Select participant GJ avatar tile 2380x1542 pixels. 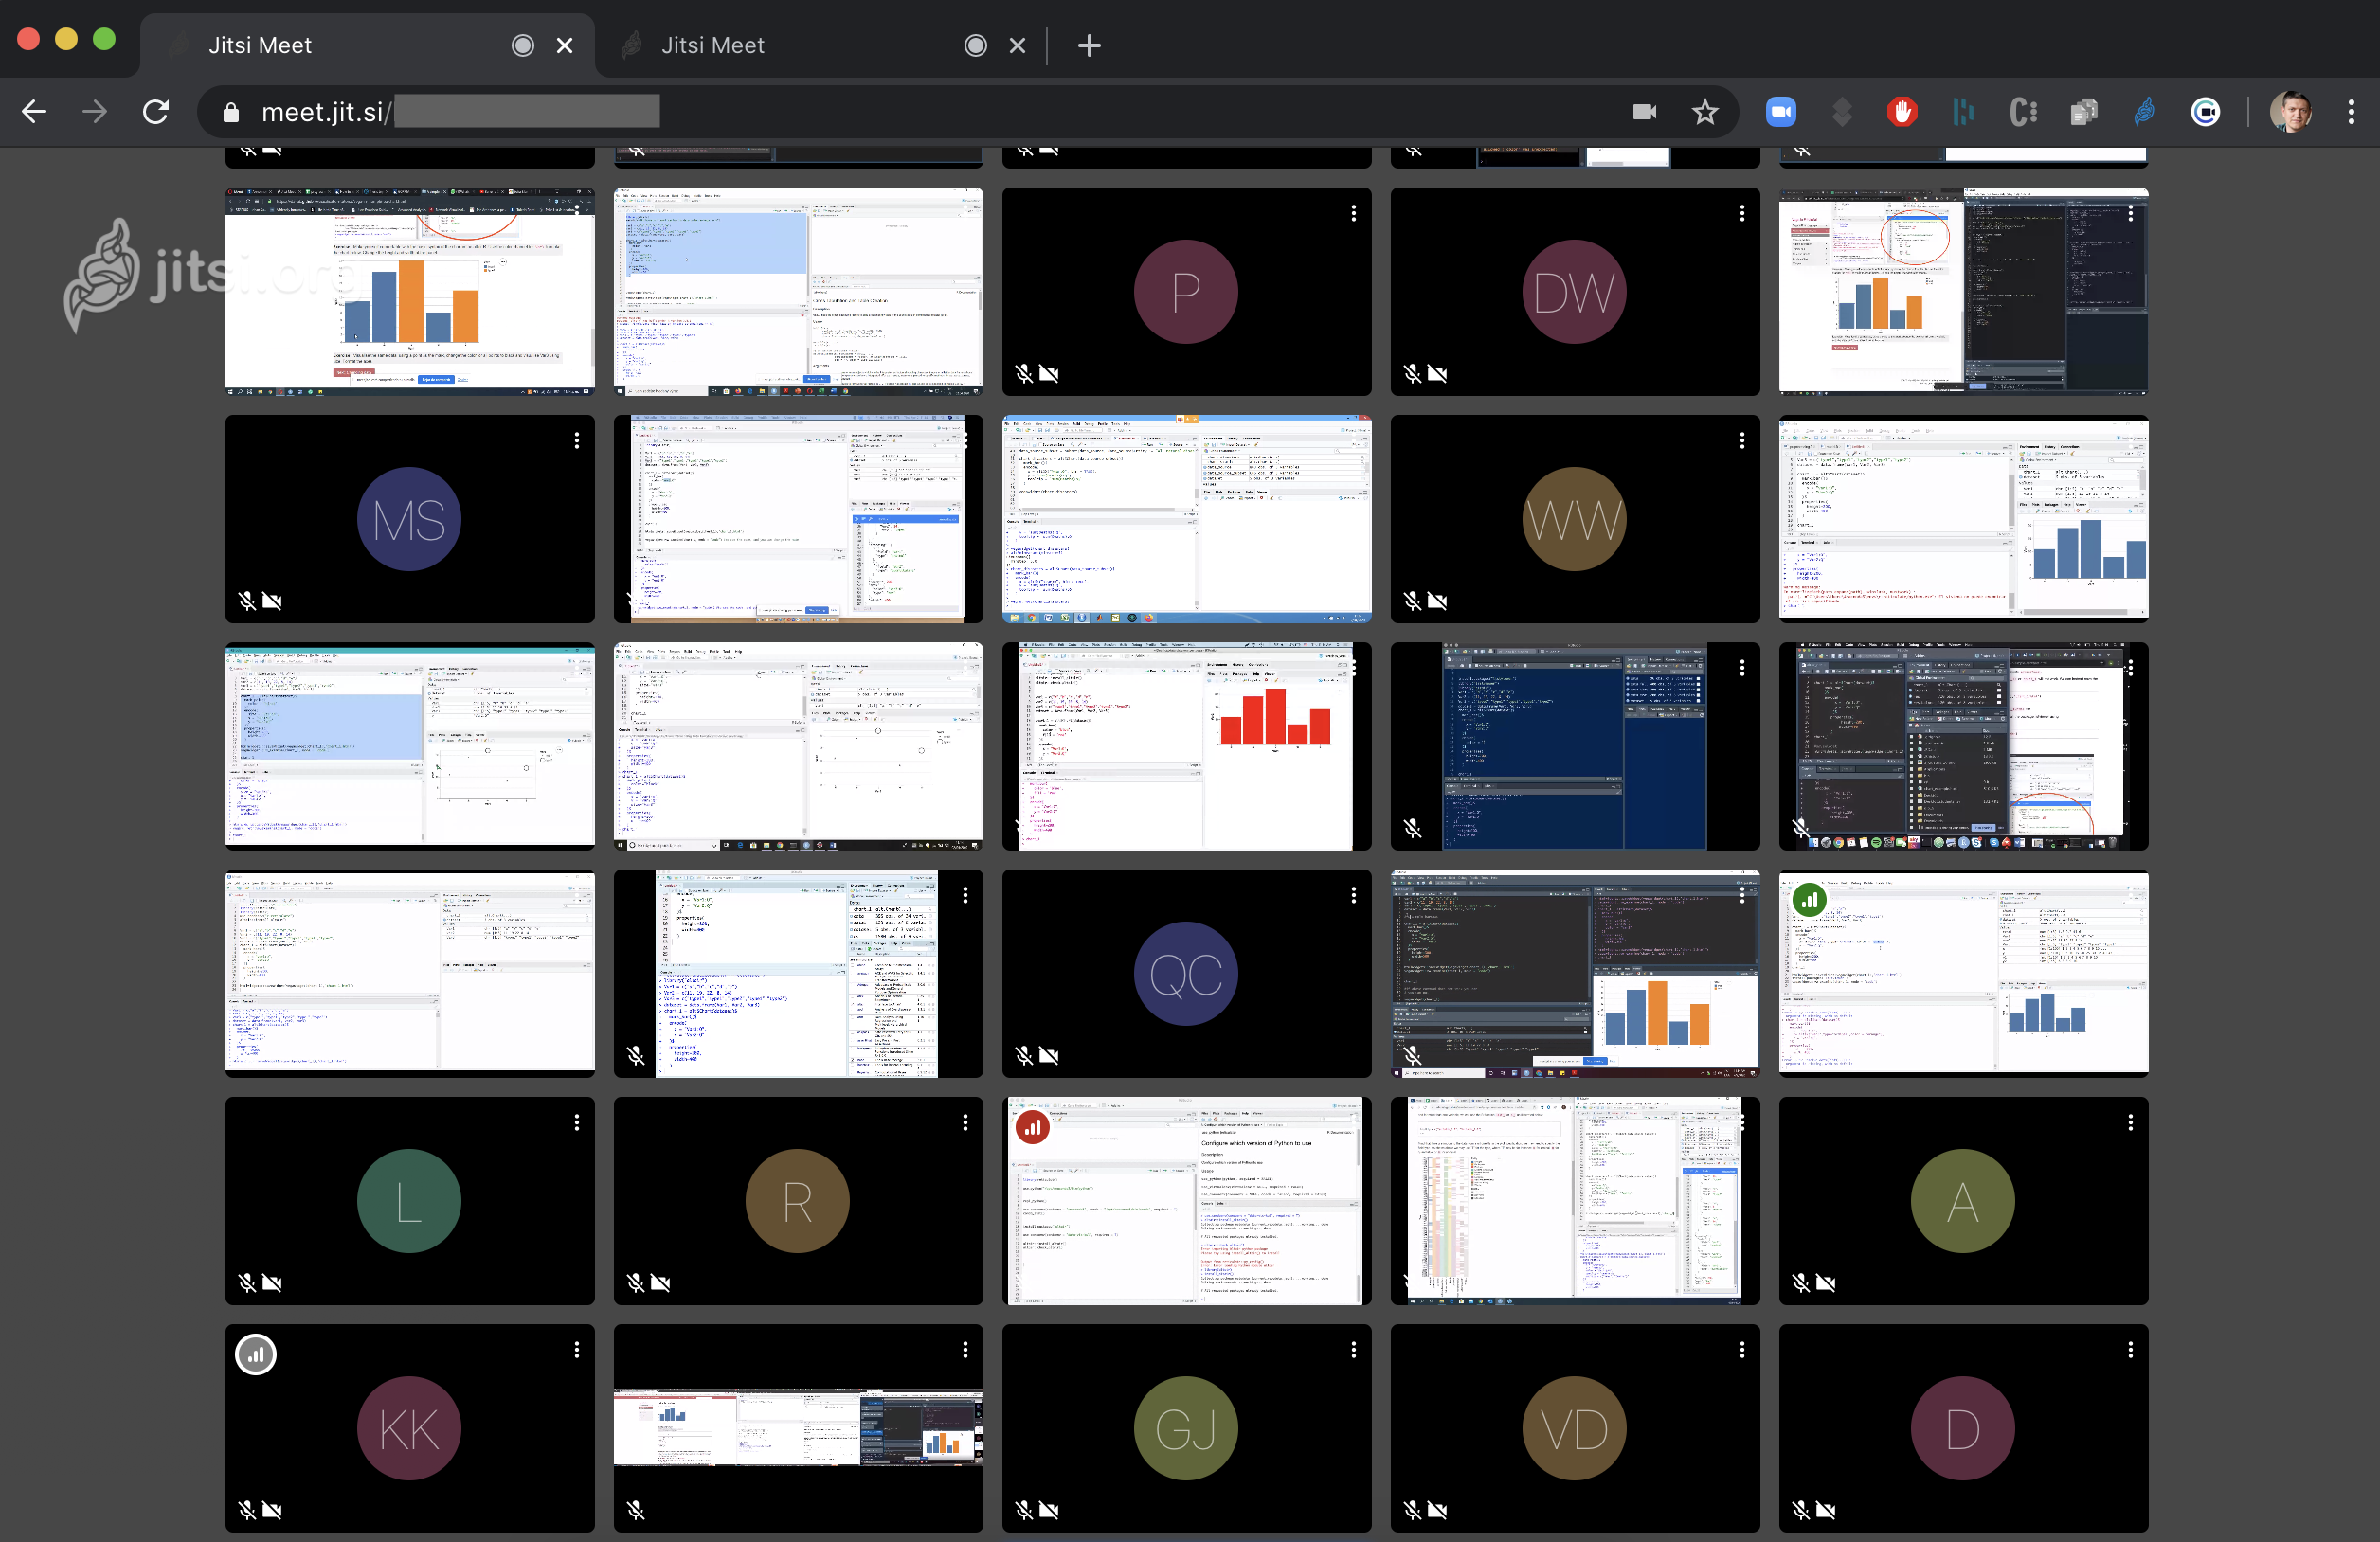pos(1186,1428)
